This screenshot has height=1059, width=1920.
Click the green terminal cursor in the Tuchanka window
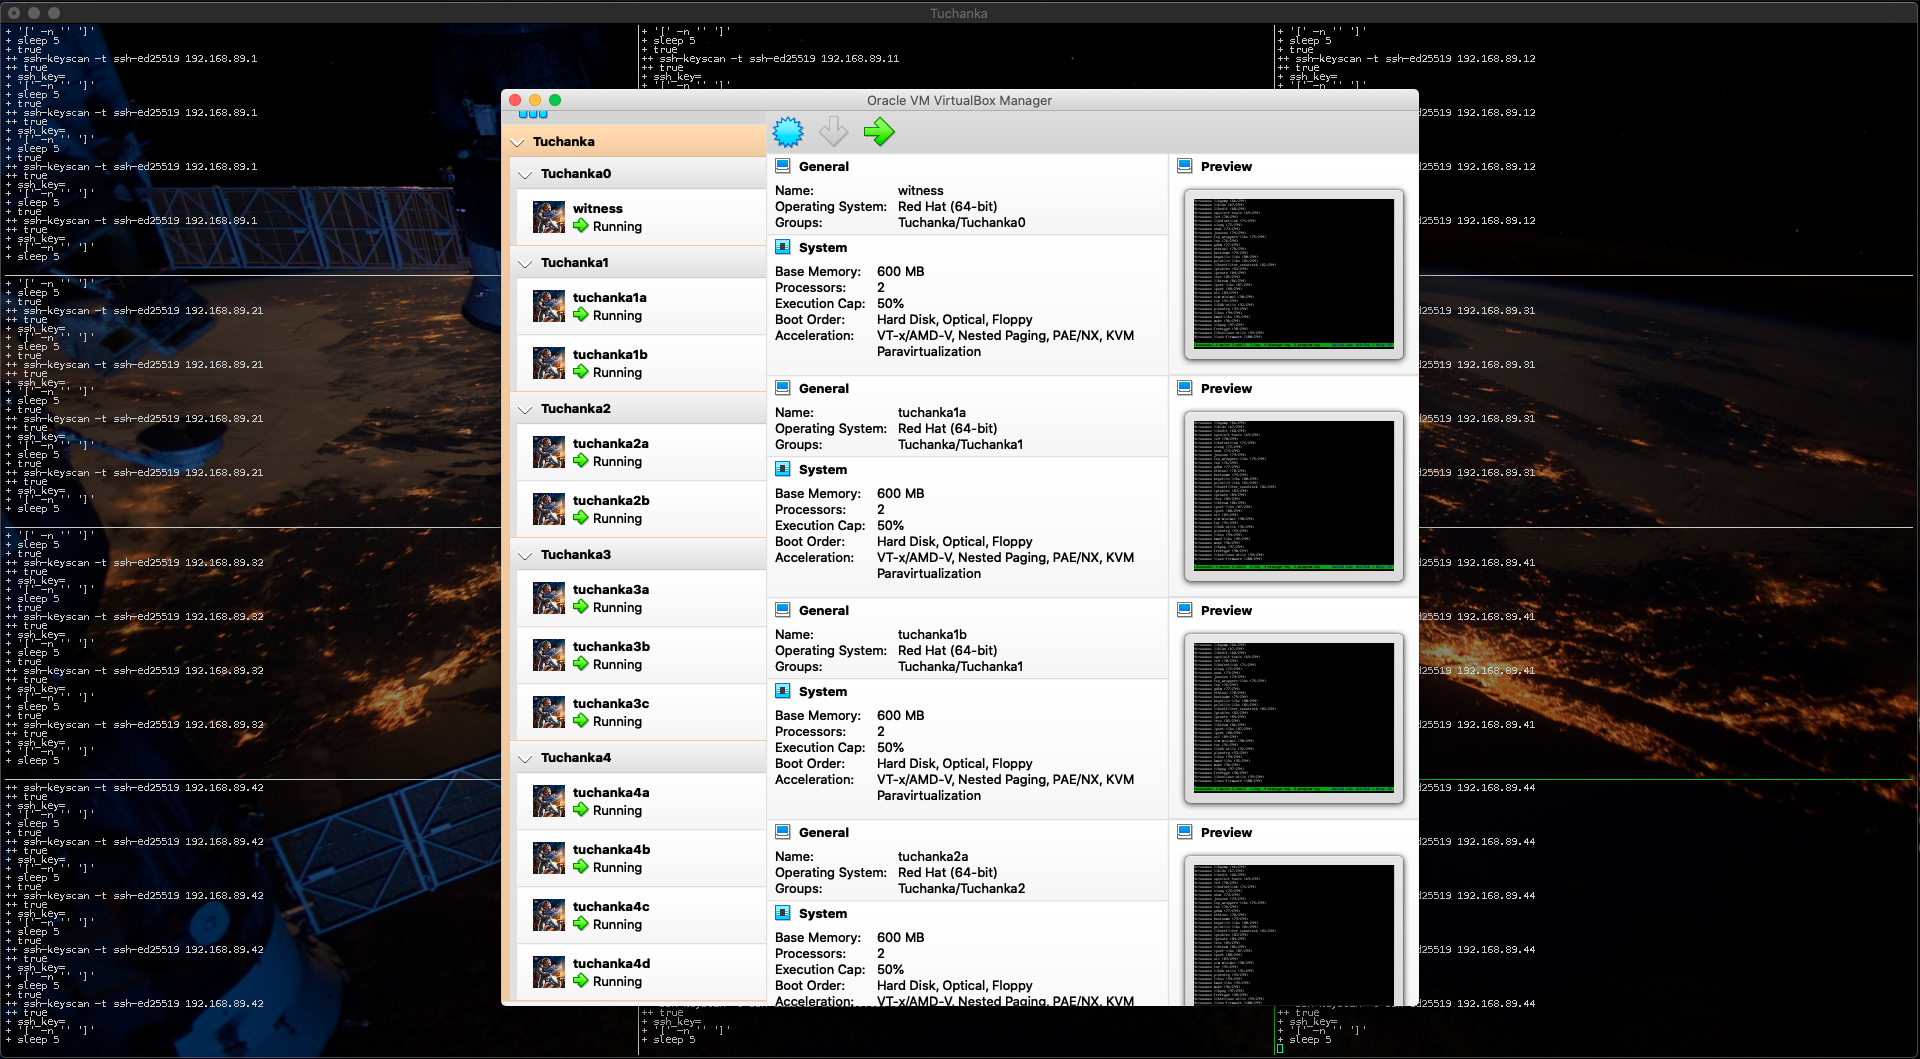1280,1048
